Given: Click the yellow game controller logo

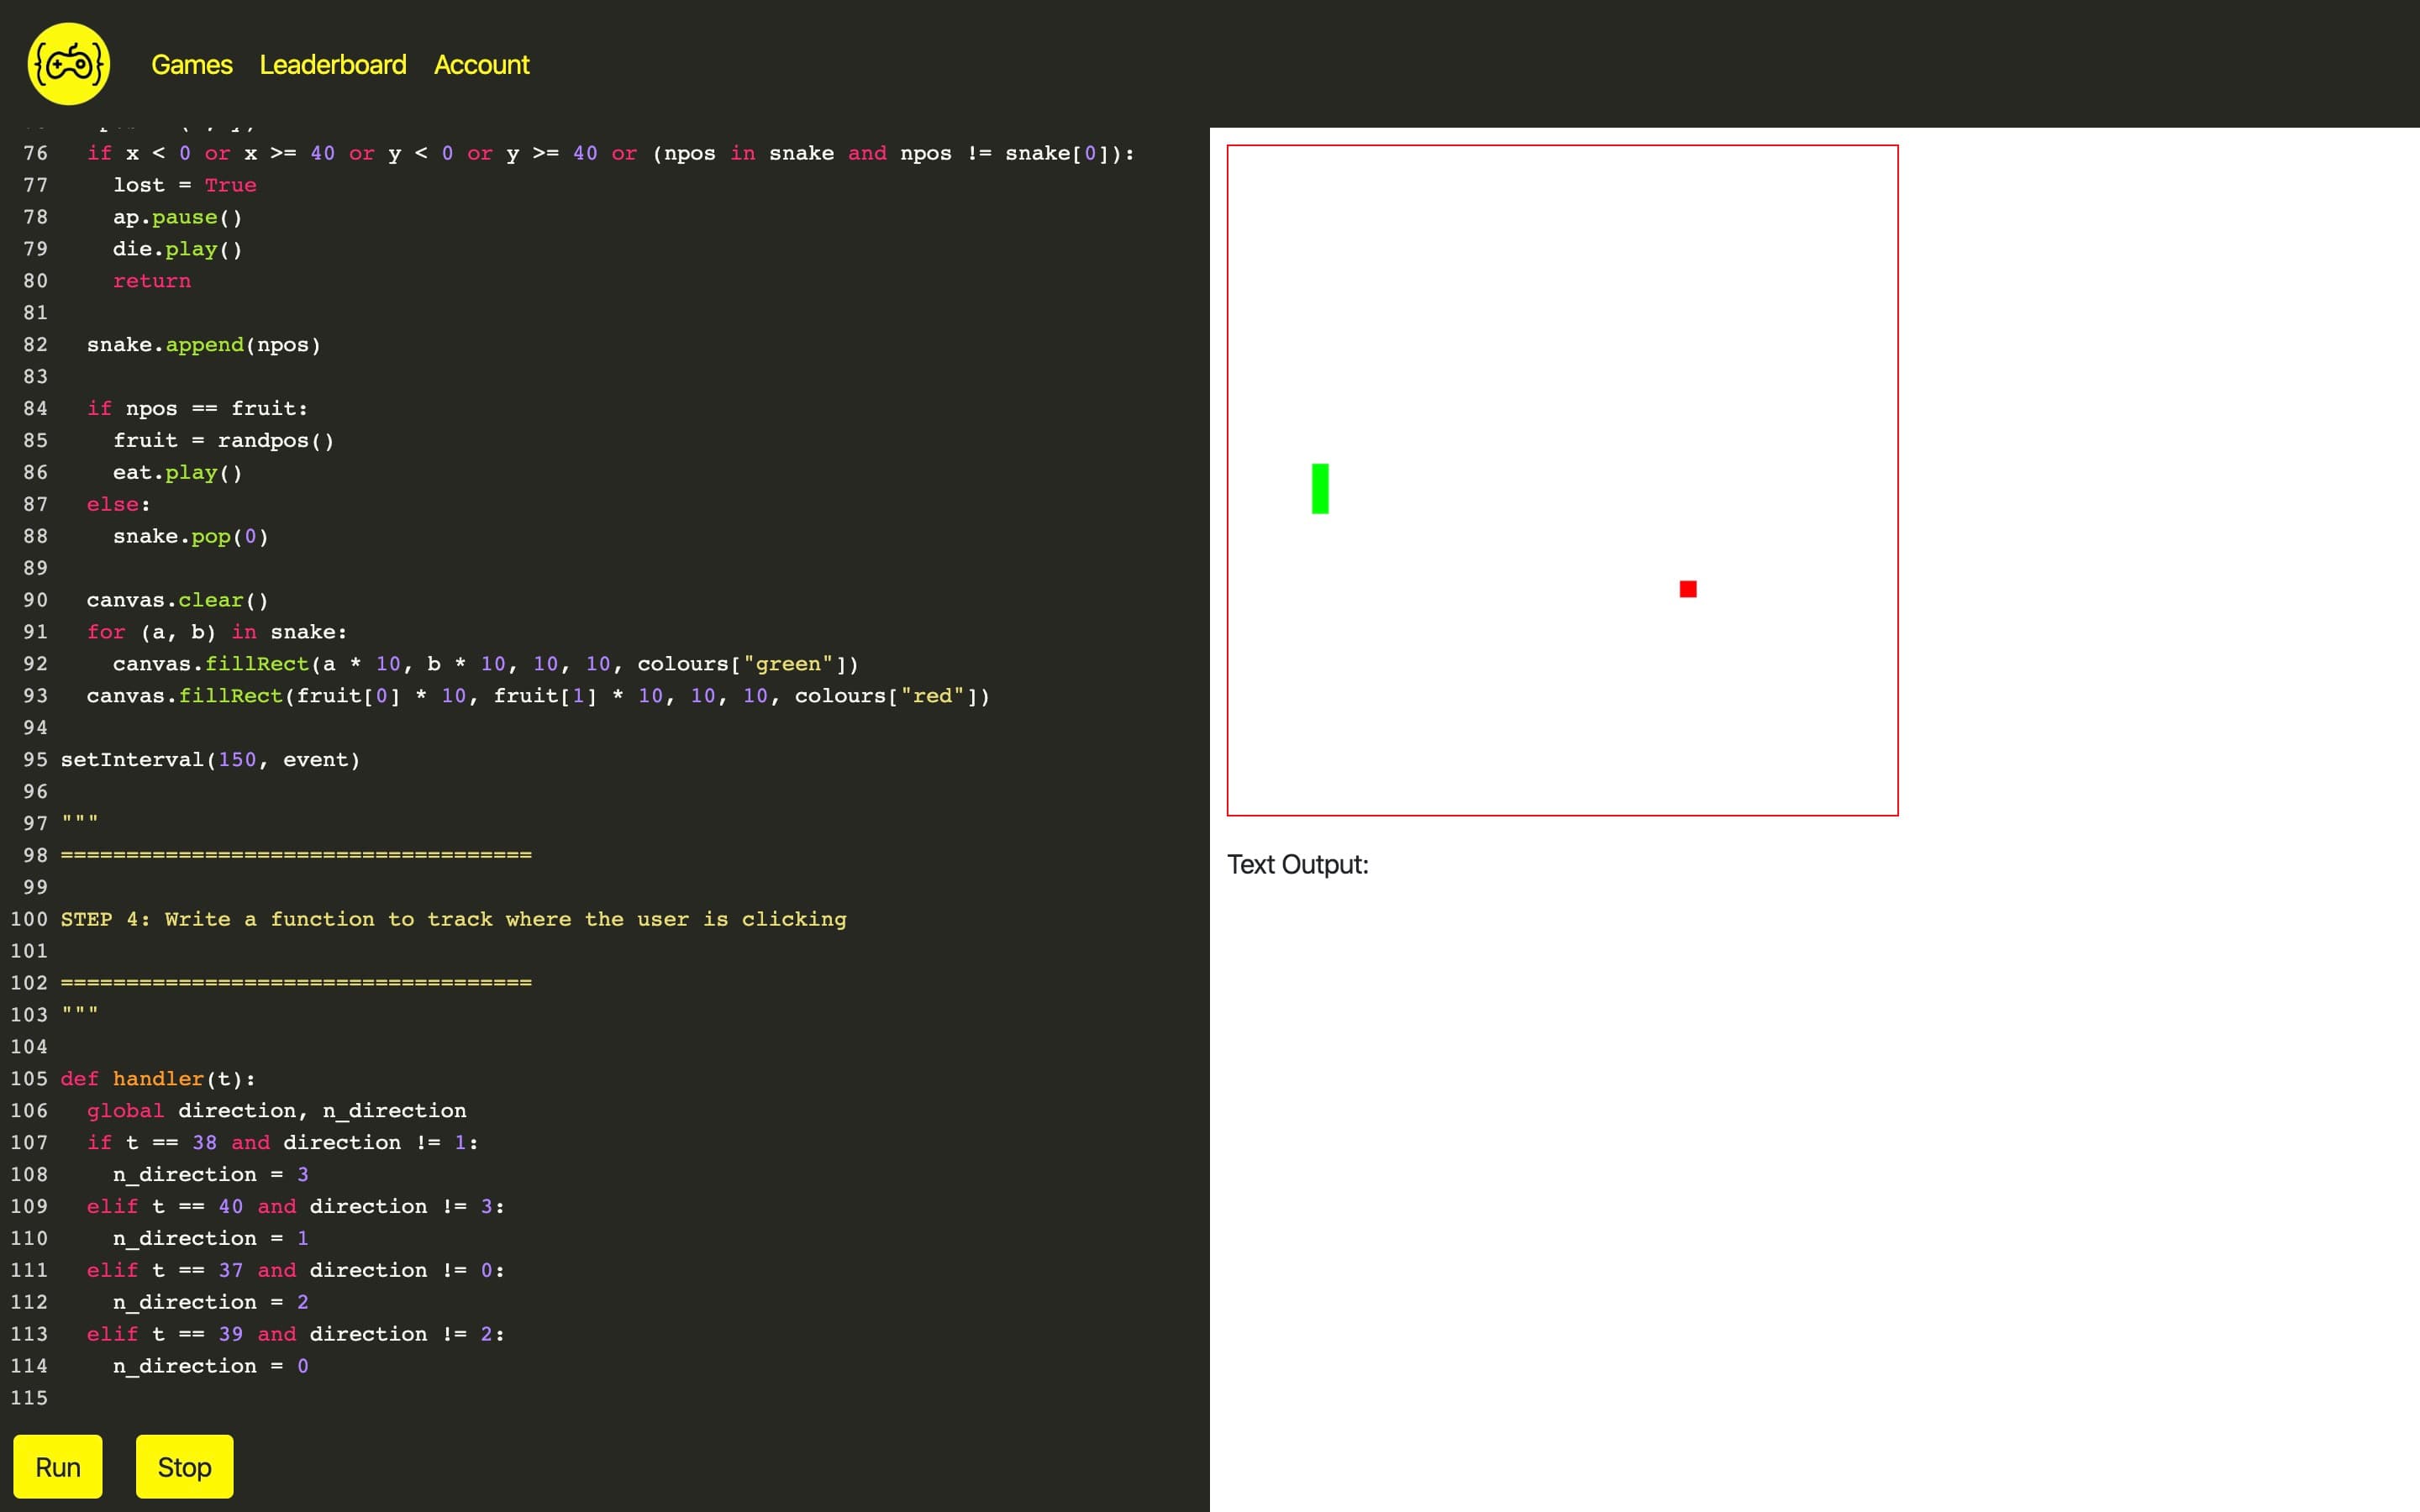Looking at the screenshot, I should click(68, 64).
